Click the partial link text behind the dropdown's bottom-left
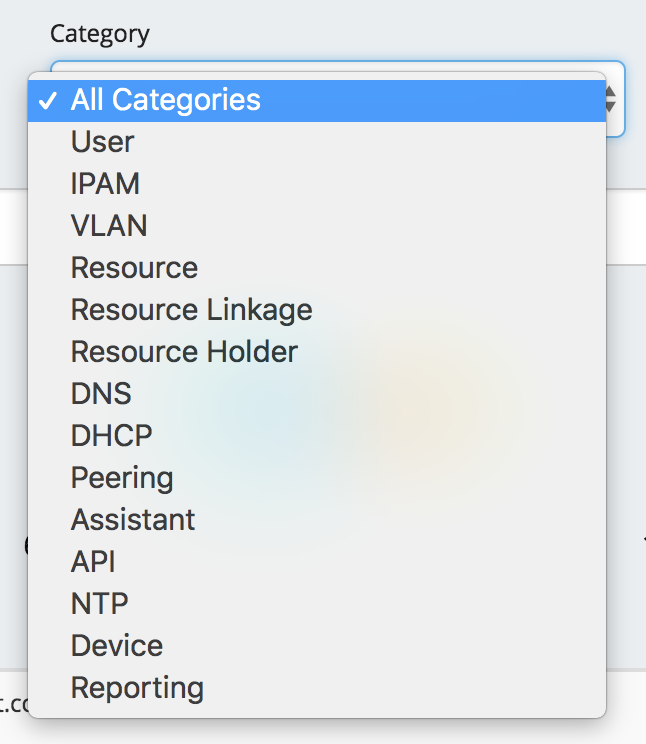This screenshot has width=646, height=744. [13, 704]
